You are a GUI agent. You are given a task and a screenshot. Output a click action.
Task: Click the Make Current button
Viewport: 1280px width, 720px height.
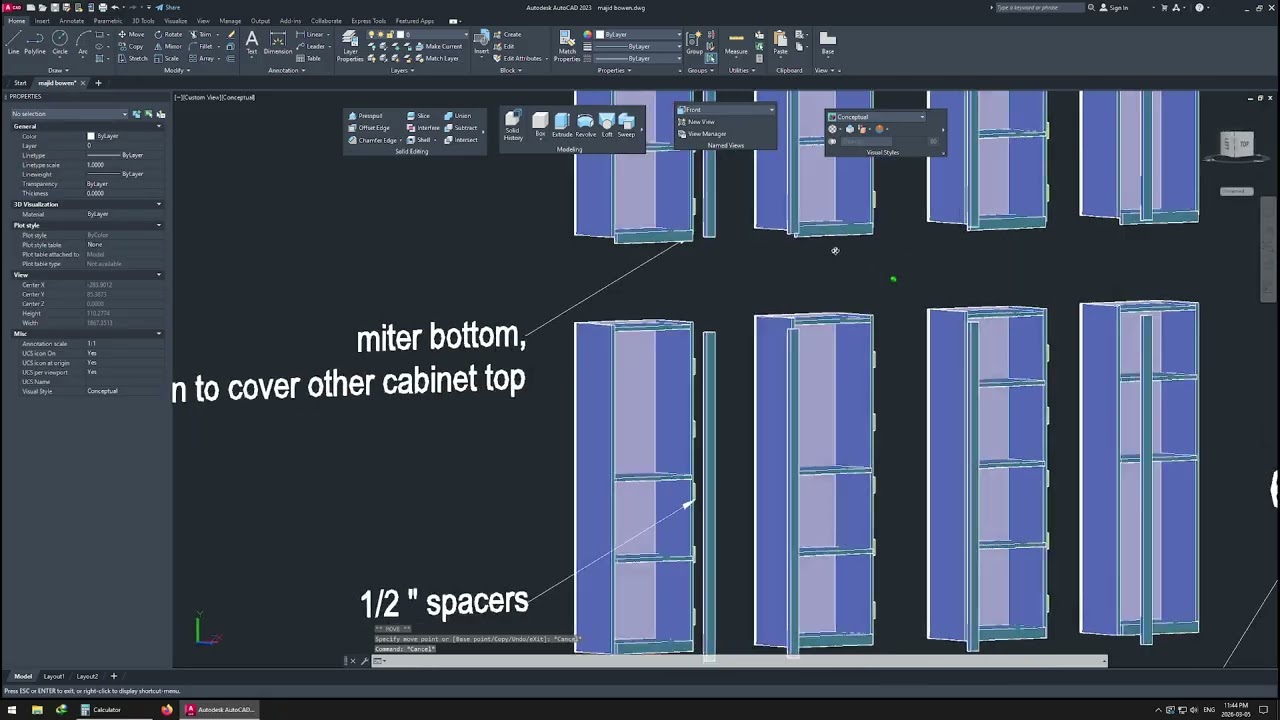click(x=437, y=46)
